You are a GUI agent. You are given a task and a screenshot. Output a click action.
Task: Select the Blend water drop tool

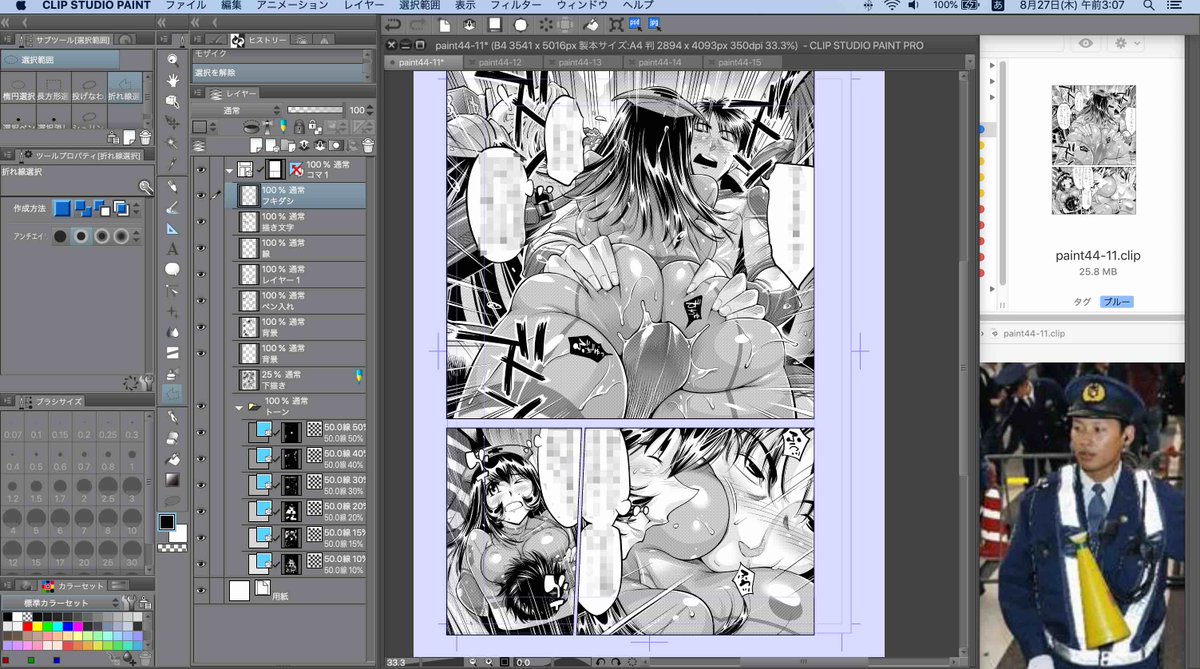click(x=172, y=332)
